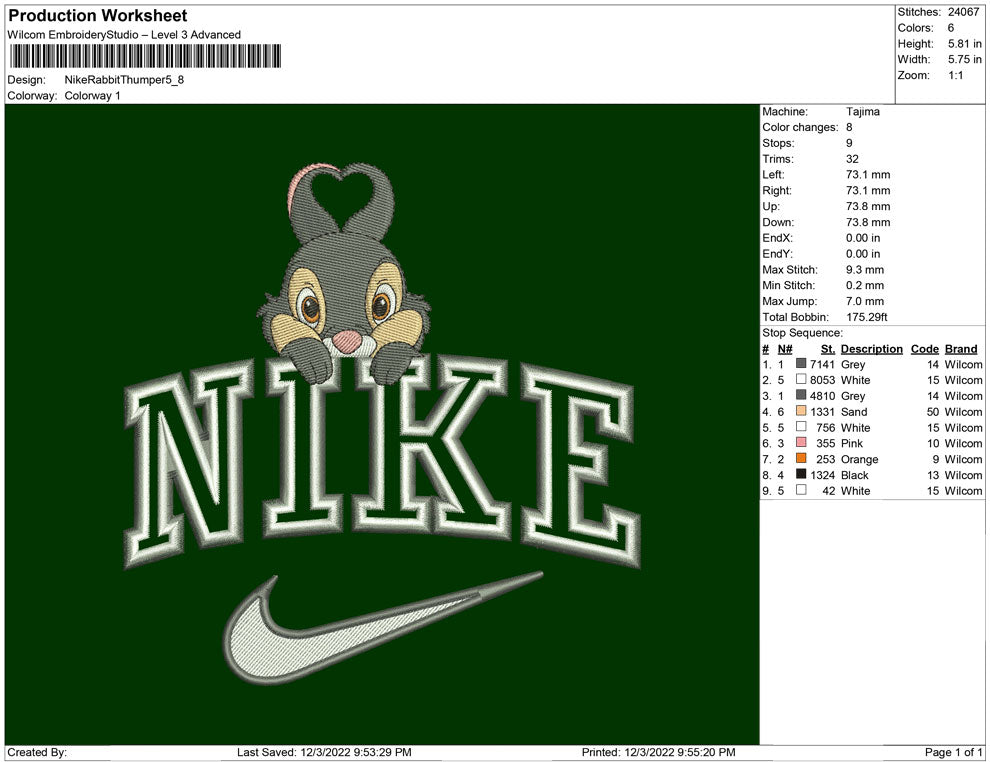Viewport: 990px width, 762px height.
Task: Click the Page 1 of 1 footer
Action: (x=953, y=752)
